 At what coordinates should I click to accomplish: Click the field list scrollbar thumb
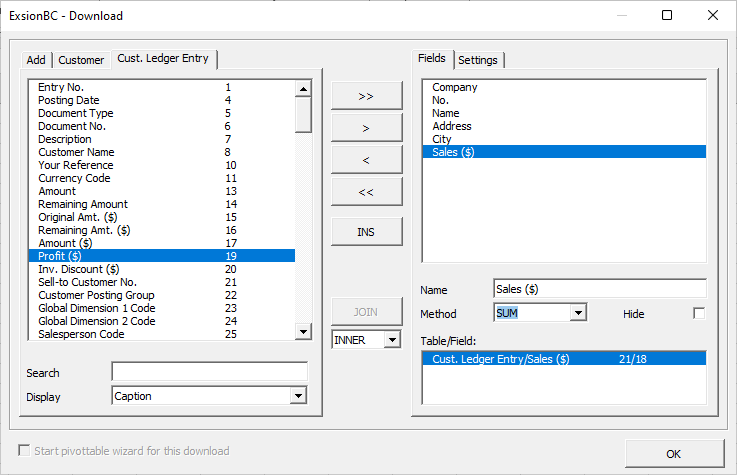[x=303, y=115]
